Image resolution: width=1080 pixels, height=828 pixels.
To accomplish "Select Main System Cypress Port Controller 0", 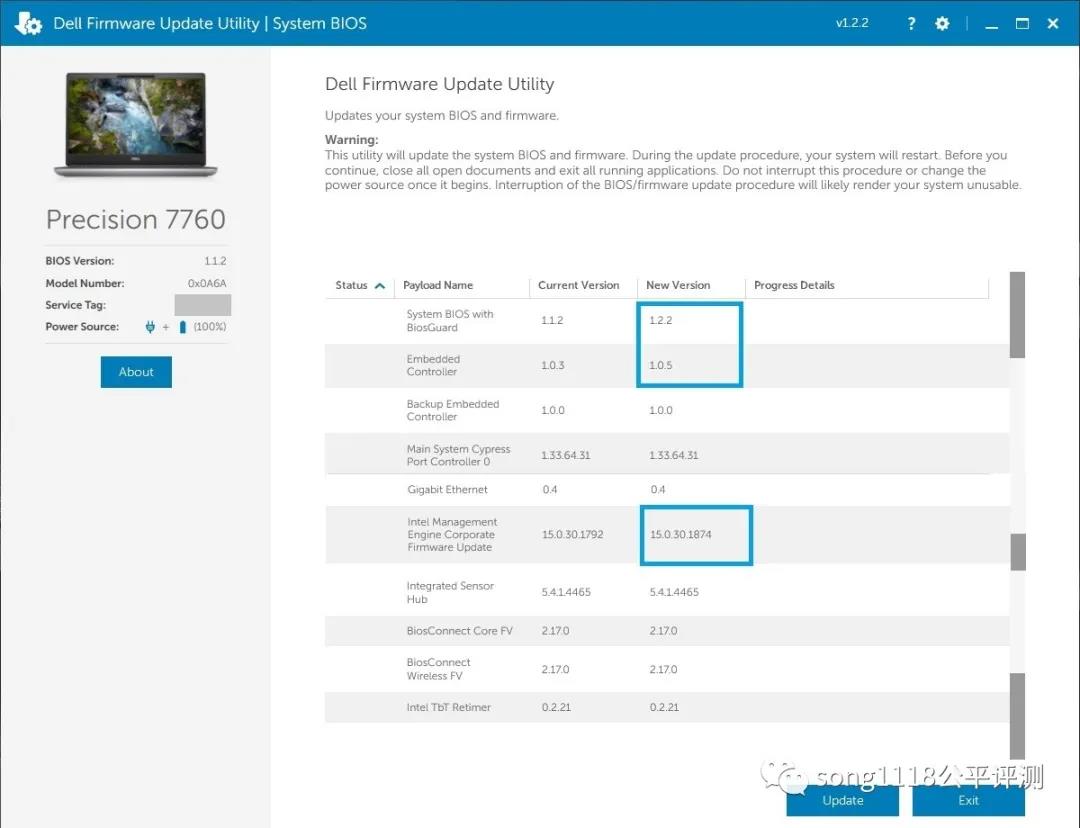I will point(458,455).
